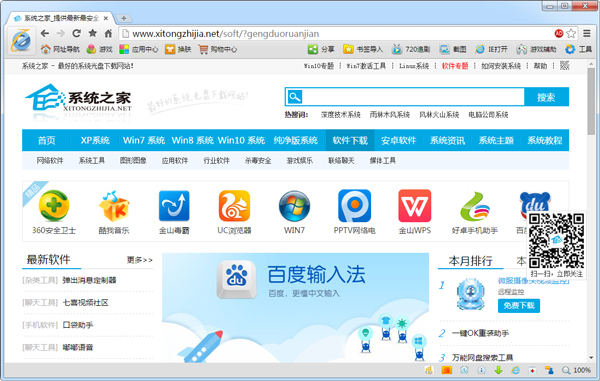
Task: Click the 好卓手机助手 app icon
Action: pos(475,206)
